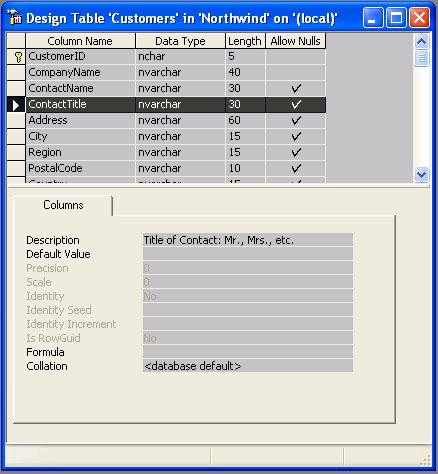438x474 pixels.
Task: Click the primary key icon beside CustomerID
Action: click(x=19, y=57)
